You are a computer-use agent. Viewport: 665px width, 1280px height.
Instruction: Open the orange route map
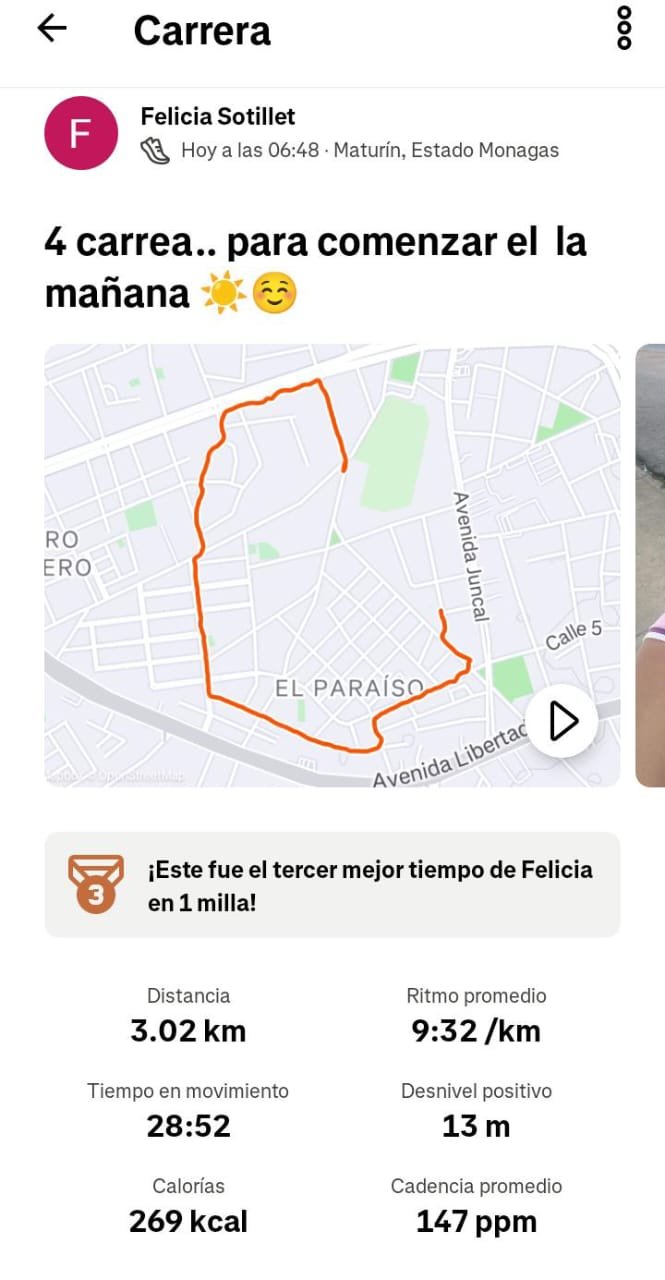coord(332,566)
